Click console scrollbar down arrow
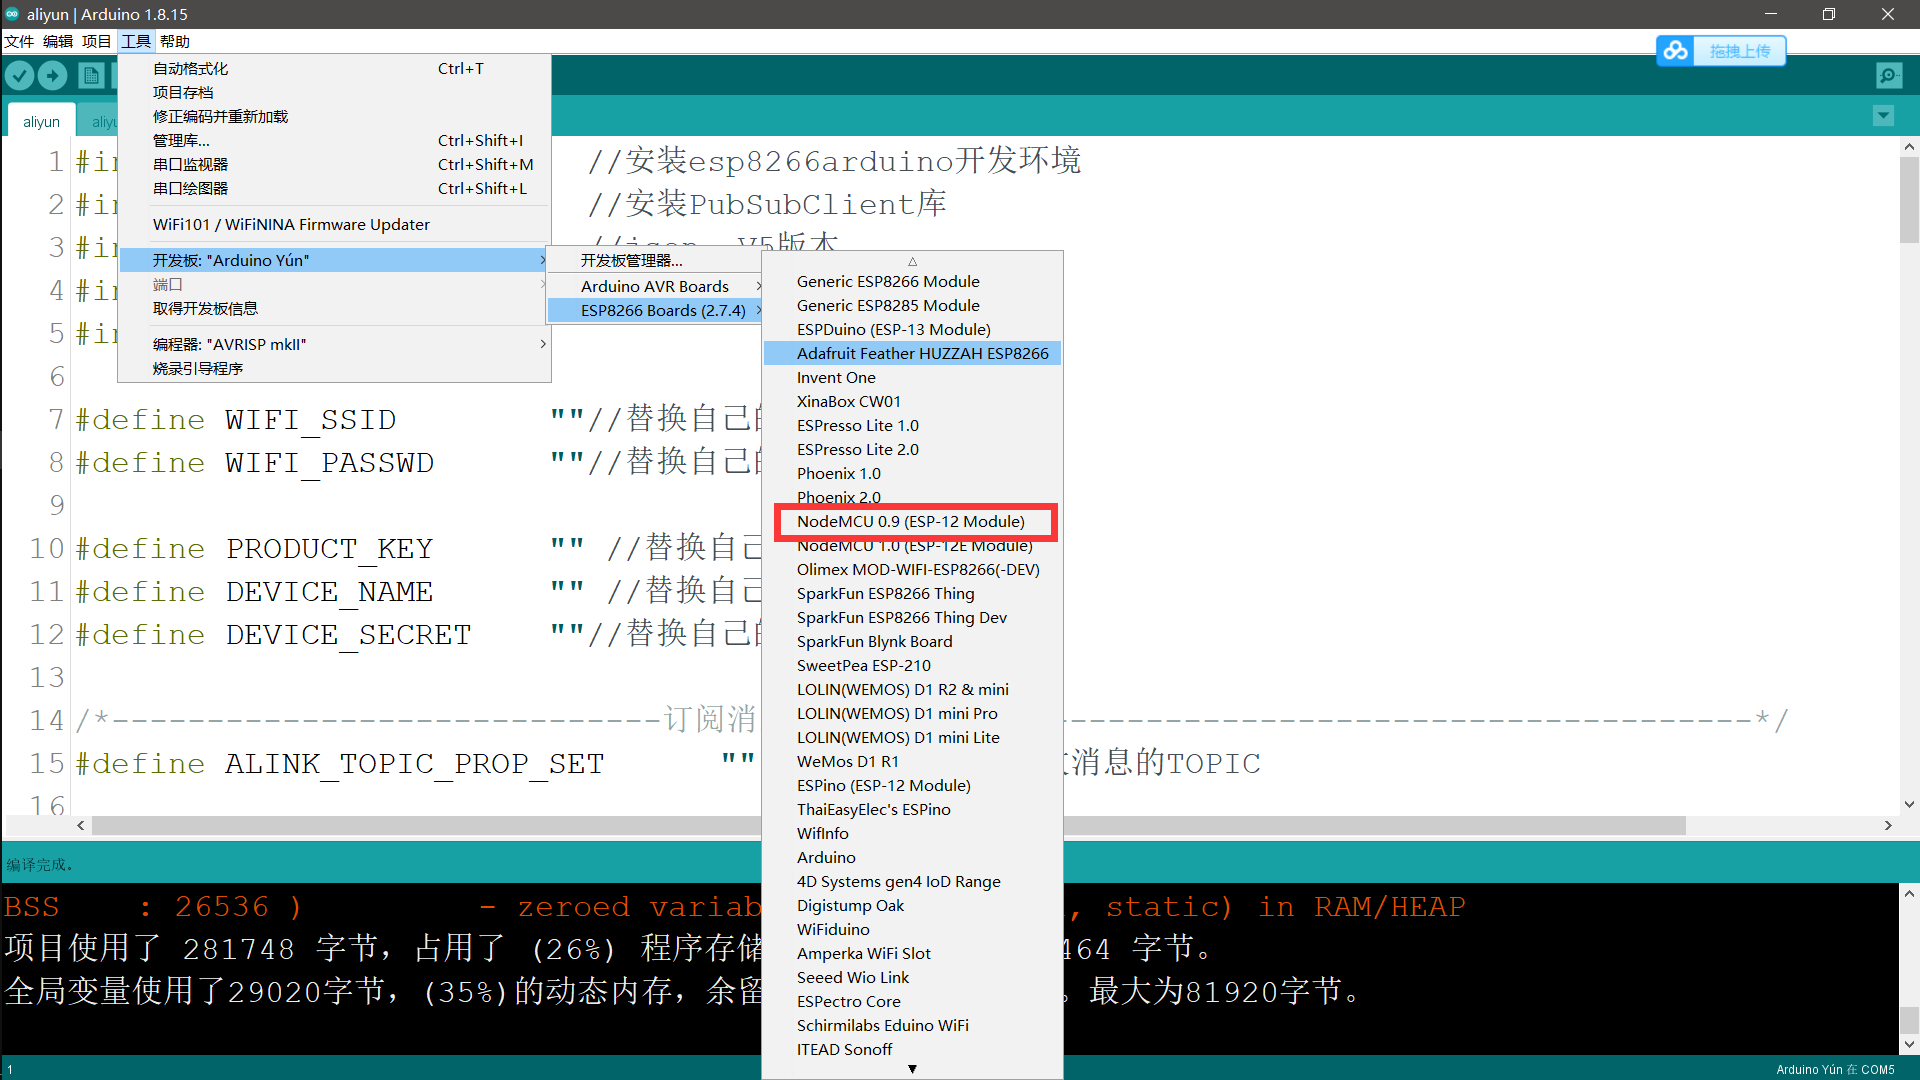Image resolution: width=1920 pixels, height=1080 pixels. [1909, 1044]
